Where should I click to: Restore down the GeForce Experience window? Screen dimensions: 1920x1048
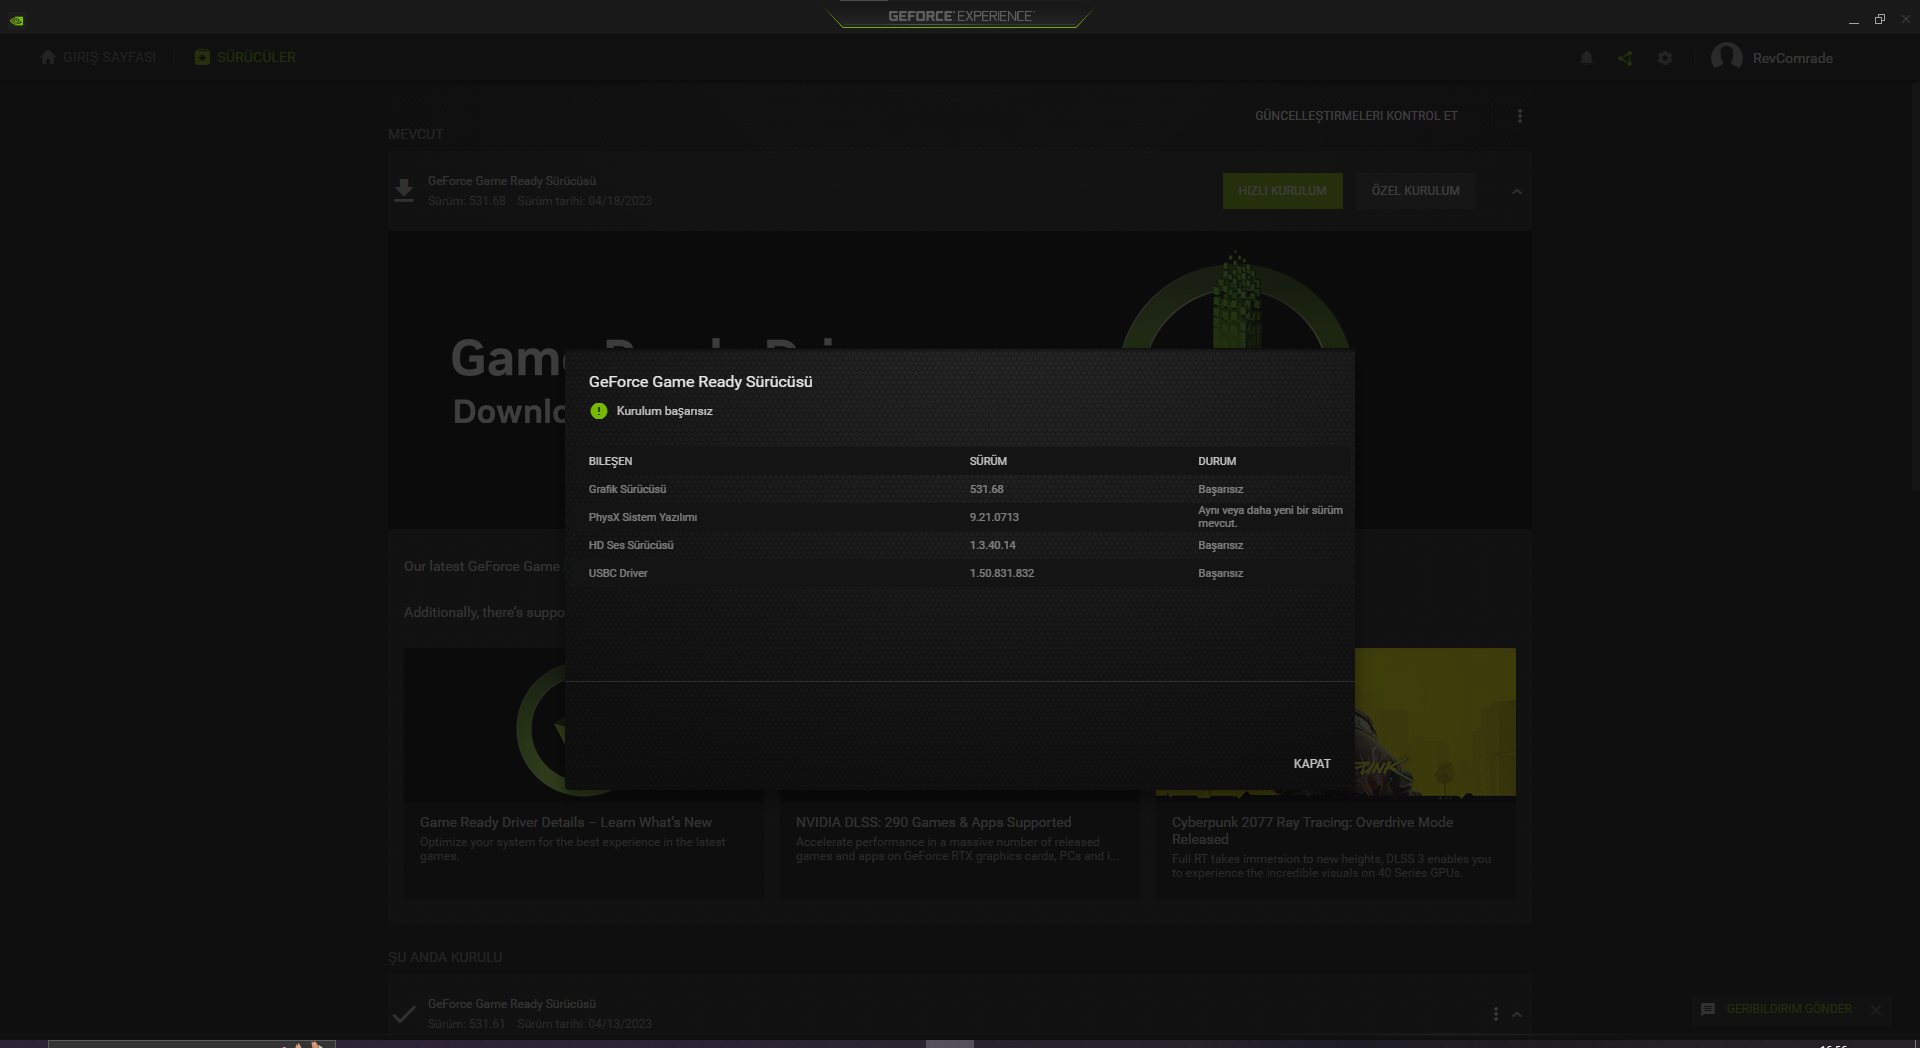tap(1880, 19)
